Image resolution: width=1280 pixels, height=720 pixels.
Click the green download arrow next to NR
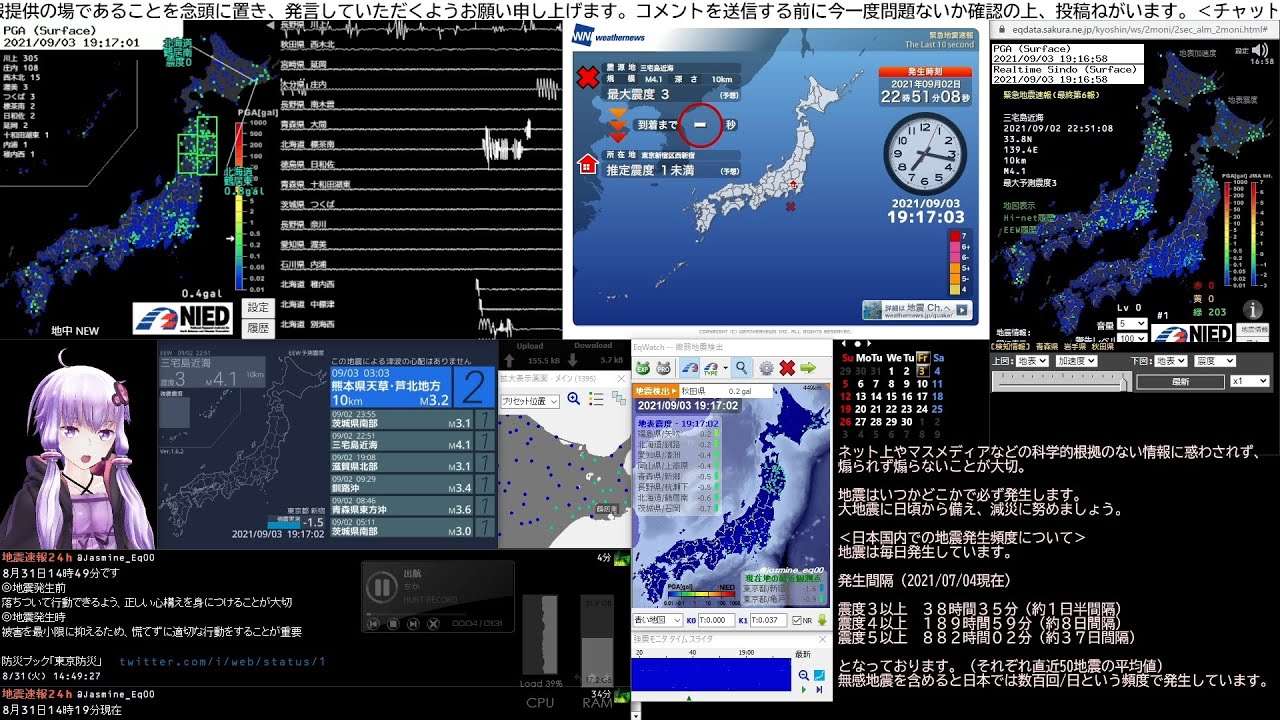pos(822,620)
